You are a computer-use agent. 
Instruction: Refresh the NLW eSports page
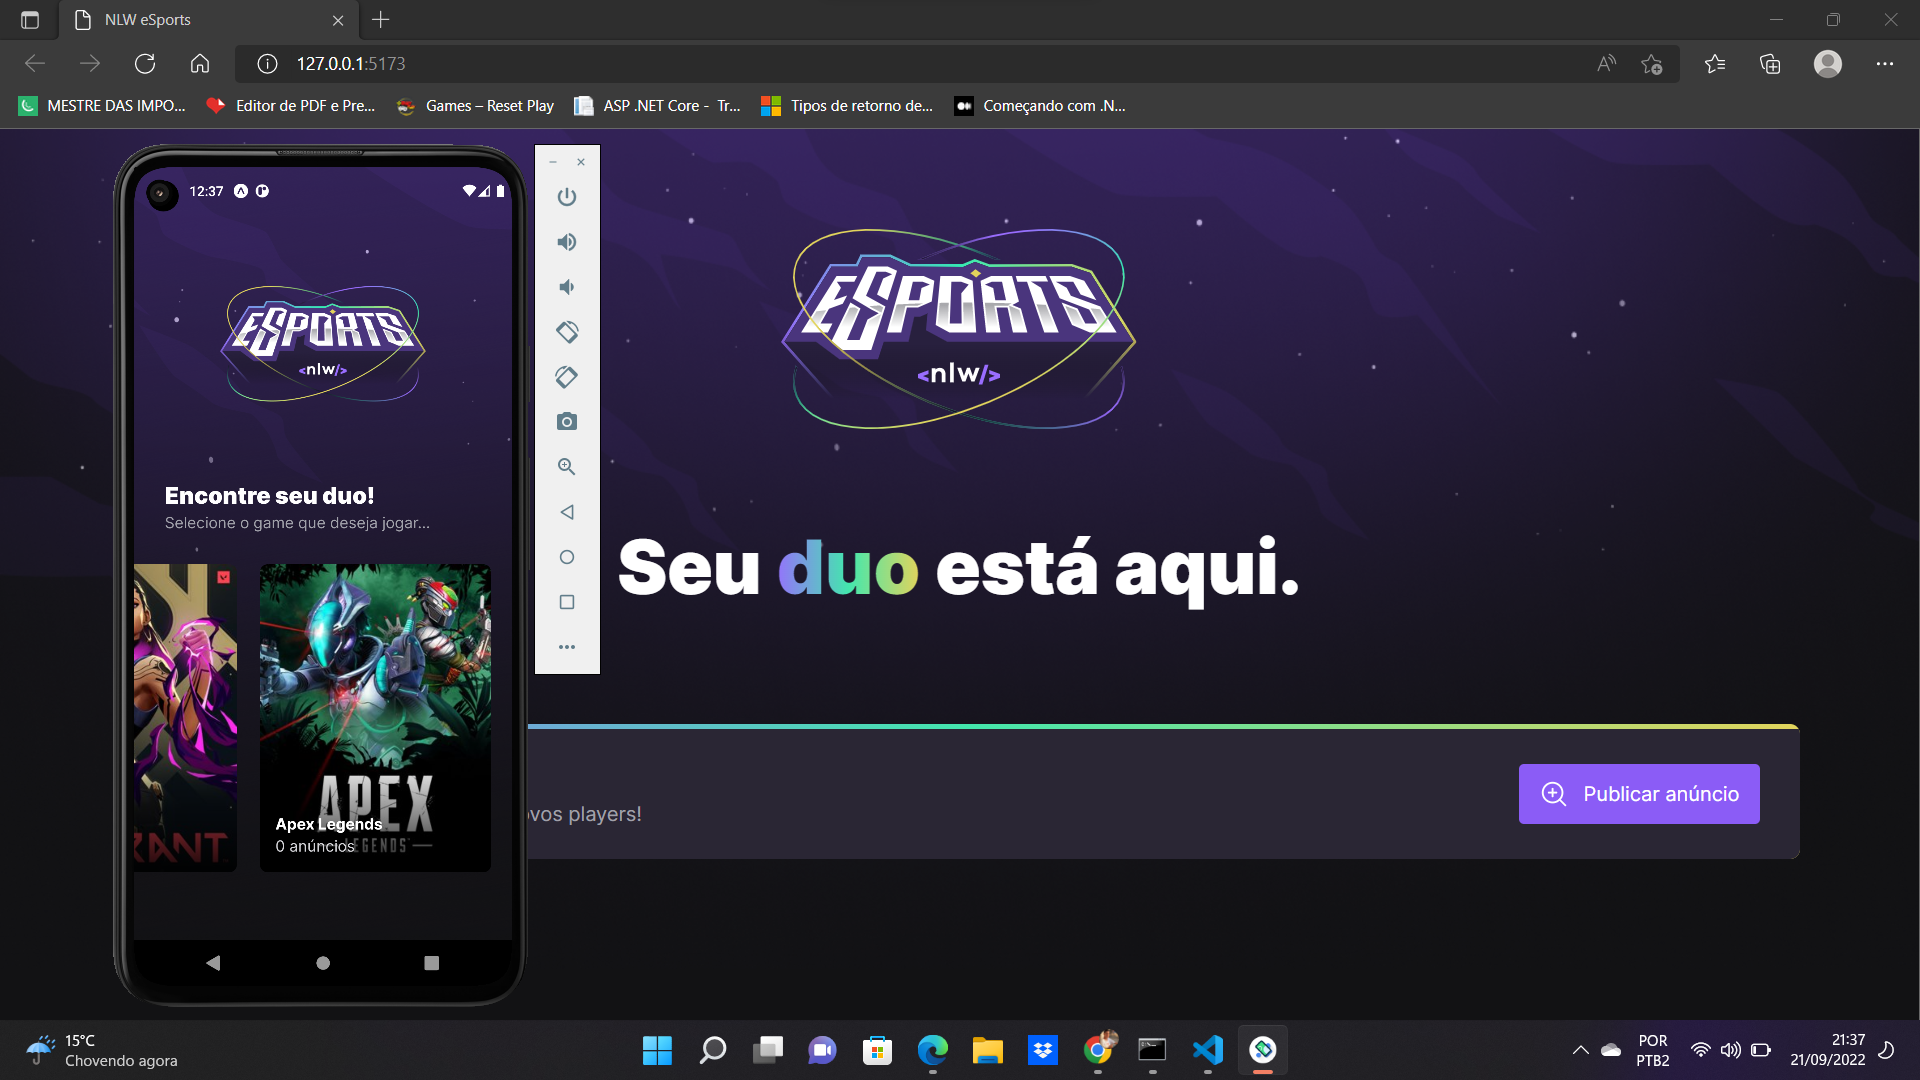(145, 63)
